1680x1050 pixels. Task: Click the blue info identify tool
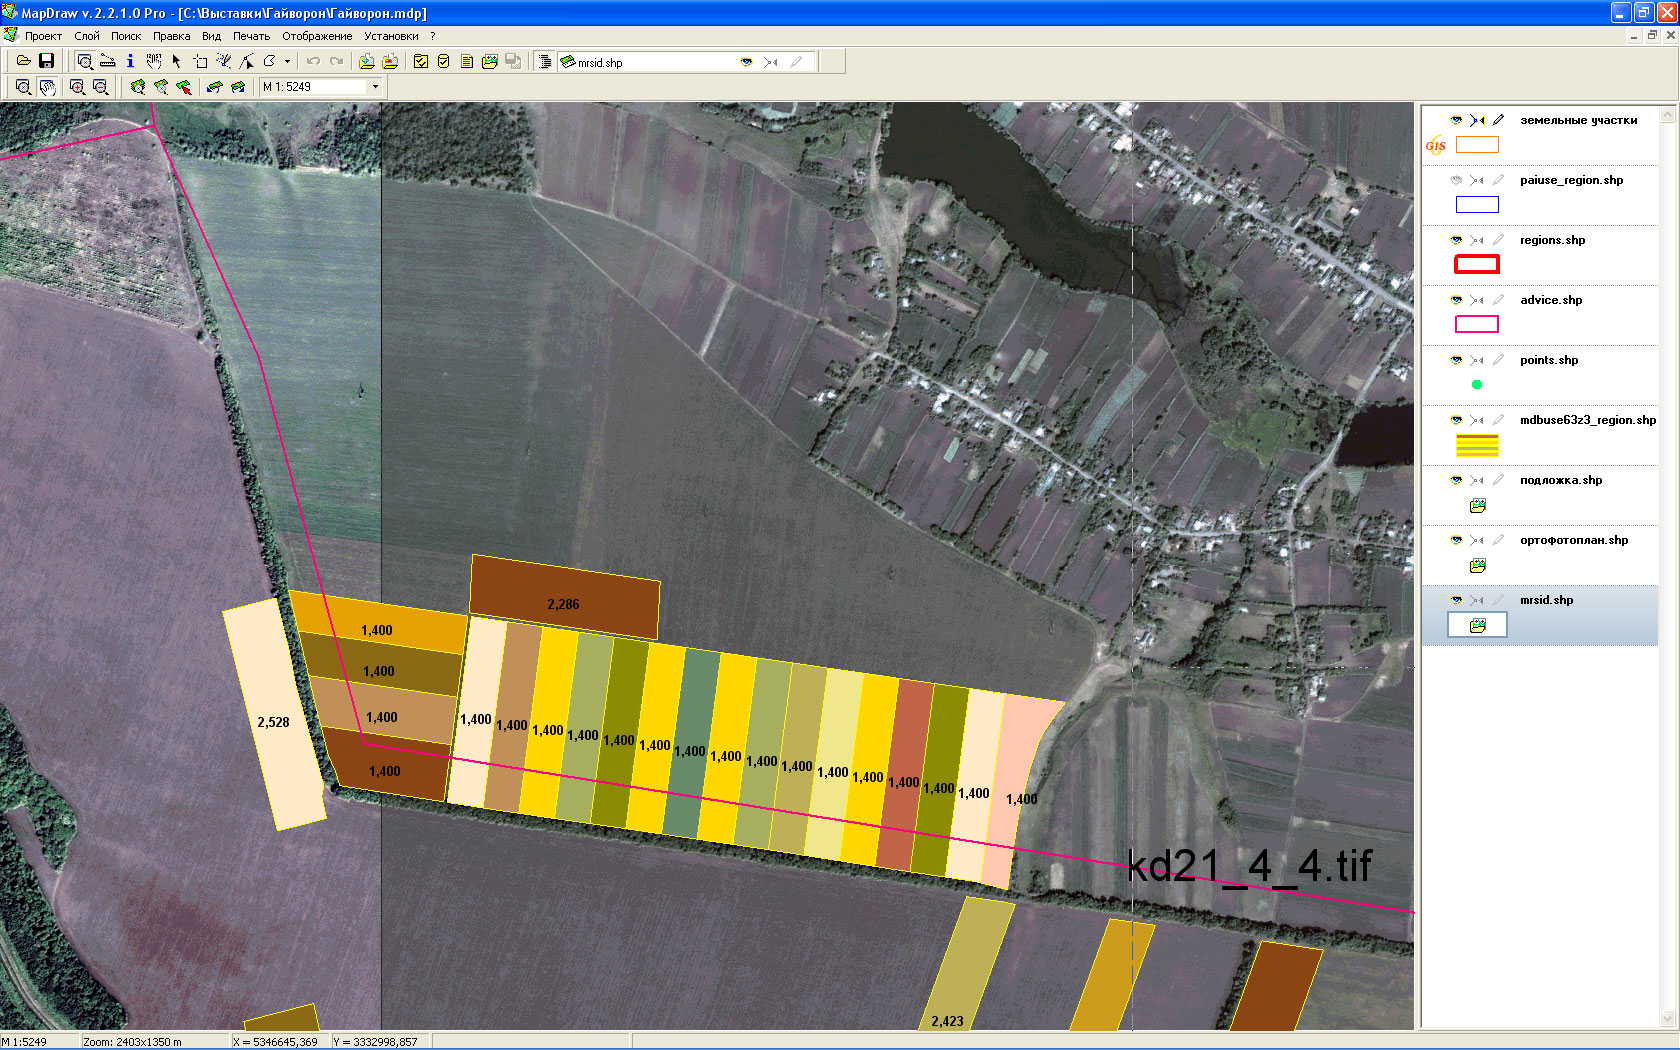pos(130,62)
